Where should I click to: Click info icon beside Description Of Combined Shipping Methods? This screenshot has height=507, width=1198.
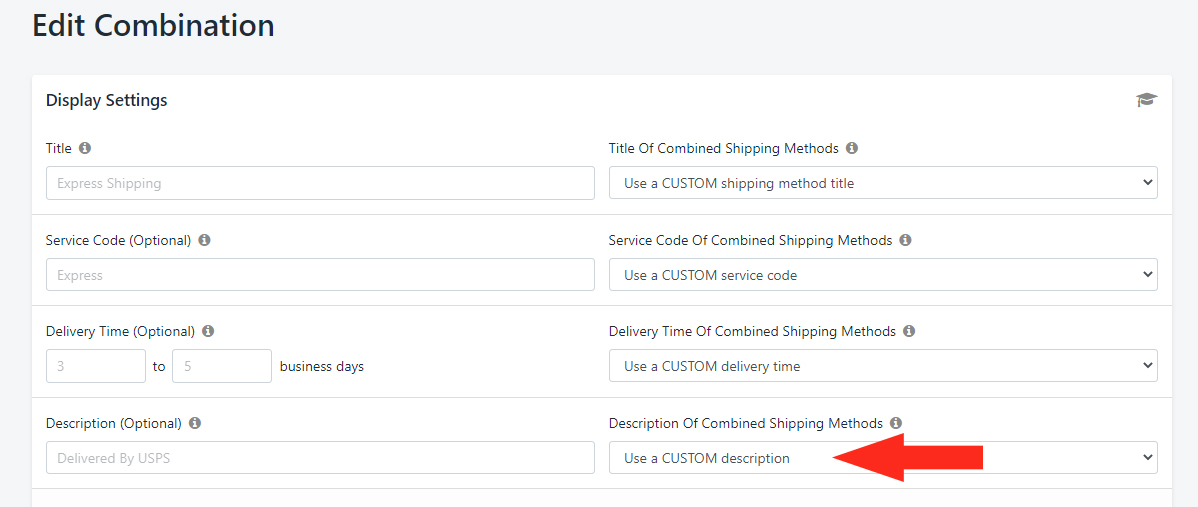[896, 423]
